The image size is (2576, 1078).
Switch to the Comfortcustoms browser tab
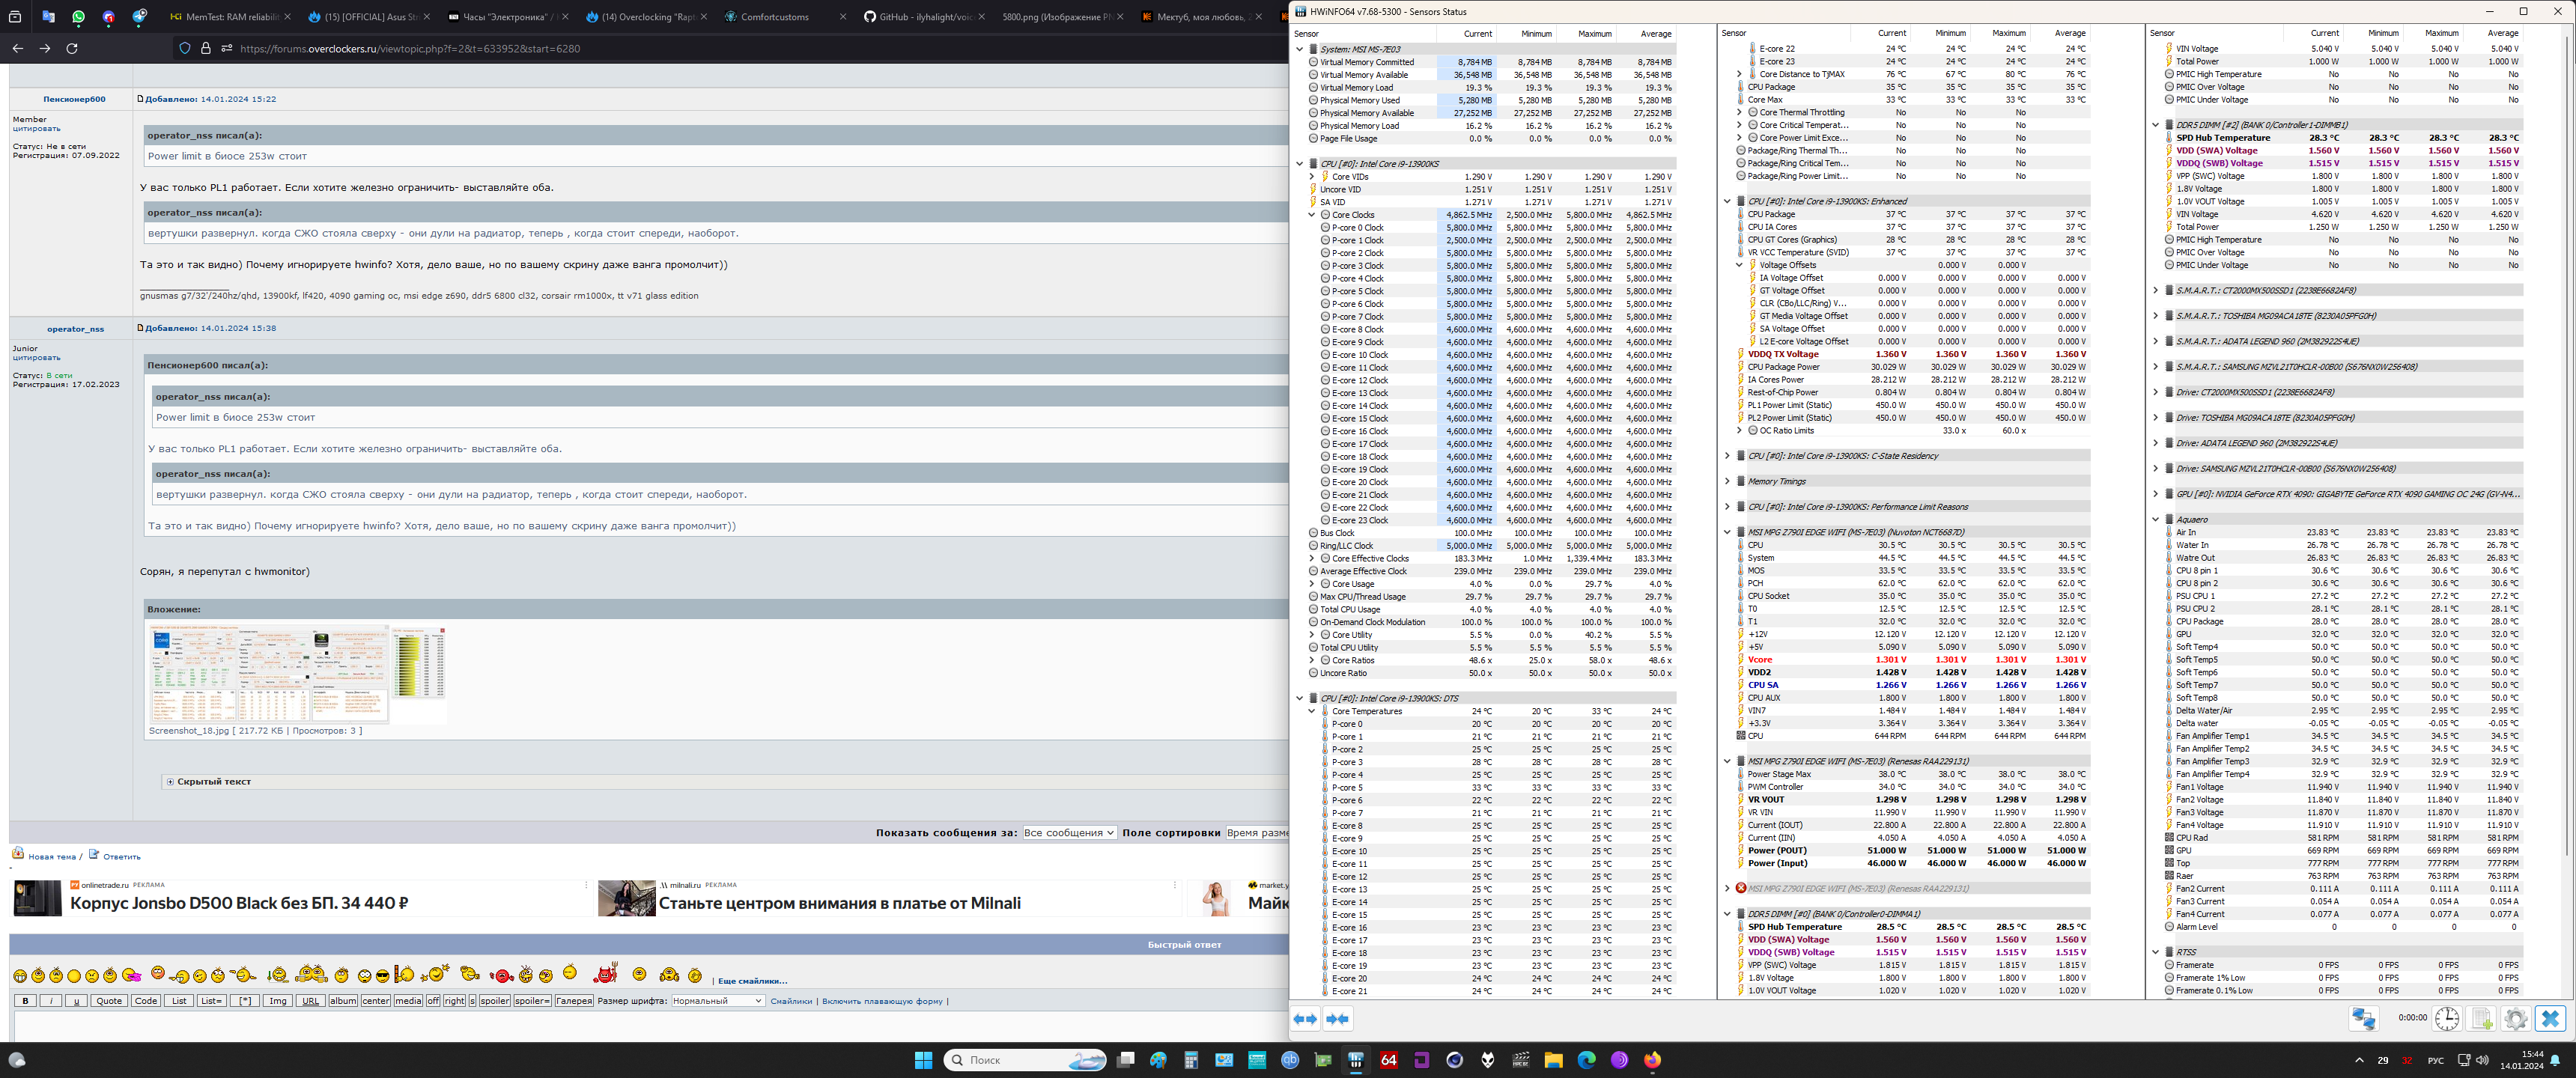(775, 17)
